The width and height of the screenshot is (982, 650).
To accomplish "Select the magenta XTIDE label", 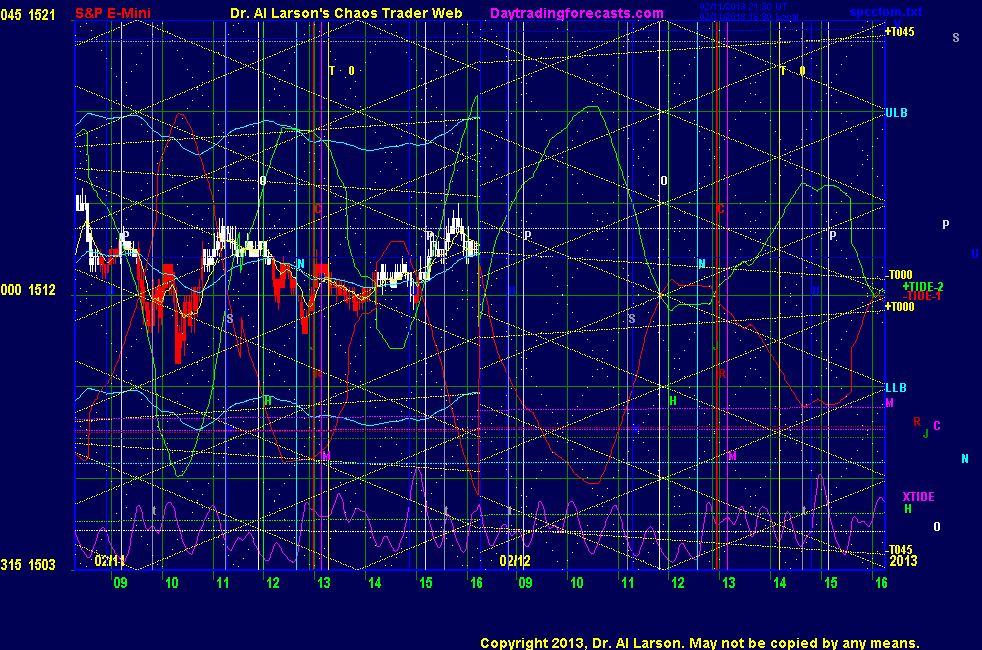I will pyautogui.click(x=918, y=497).
